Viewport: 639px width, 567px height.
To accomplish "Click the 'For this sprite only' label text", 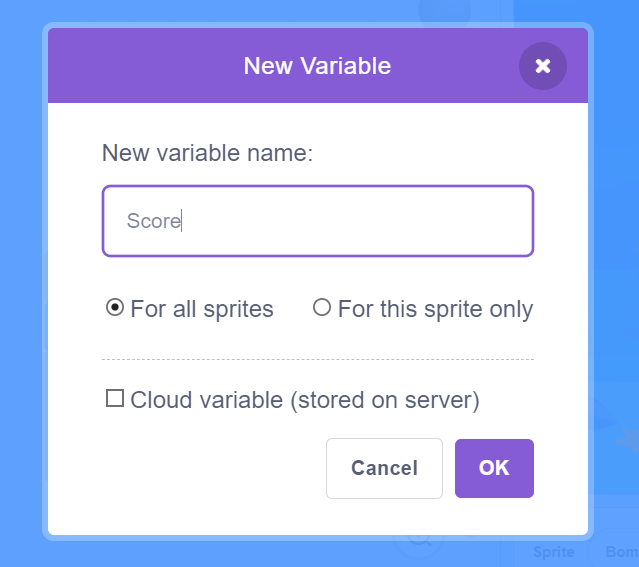I will pos(435,309).
